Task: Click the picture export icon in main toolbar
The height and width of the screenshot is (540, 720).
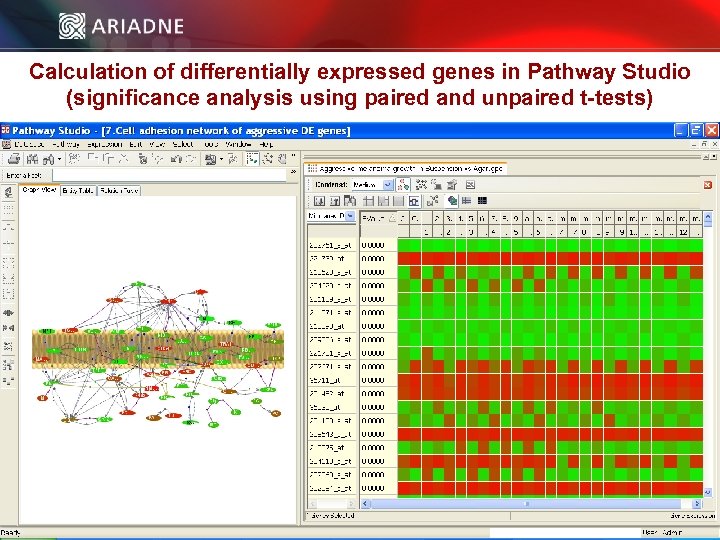Action: (210, 159)
